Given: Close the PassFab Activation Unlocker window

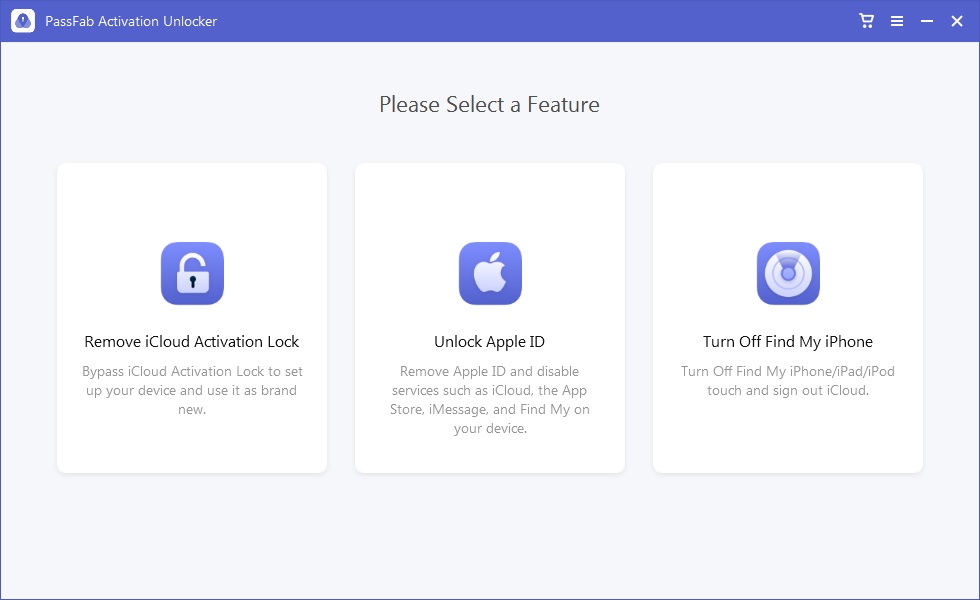Looking at the screenshot, I should pos(956,21).
